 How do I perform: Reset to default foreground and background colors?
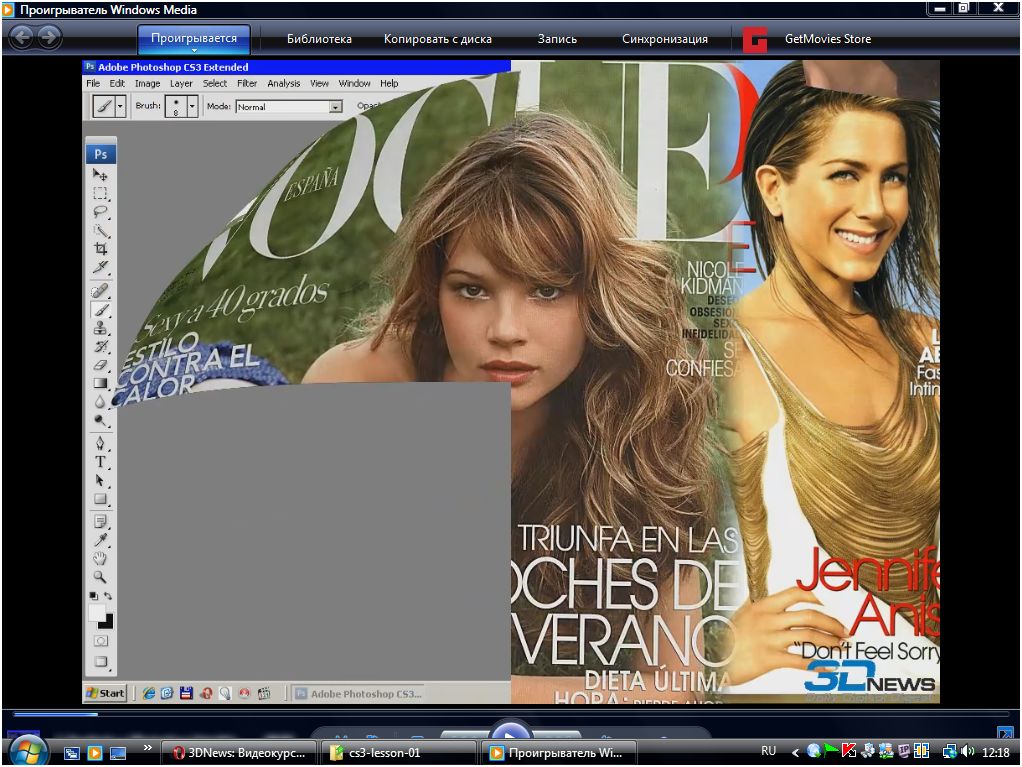pyautogui.click(x=93, y=596)
